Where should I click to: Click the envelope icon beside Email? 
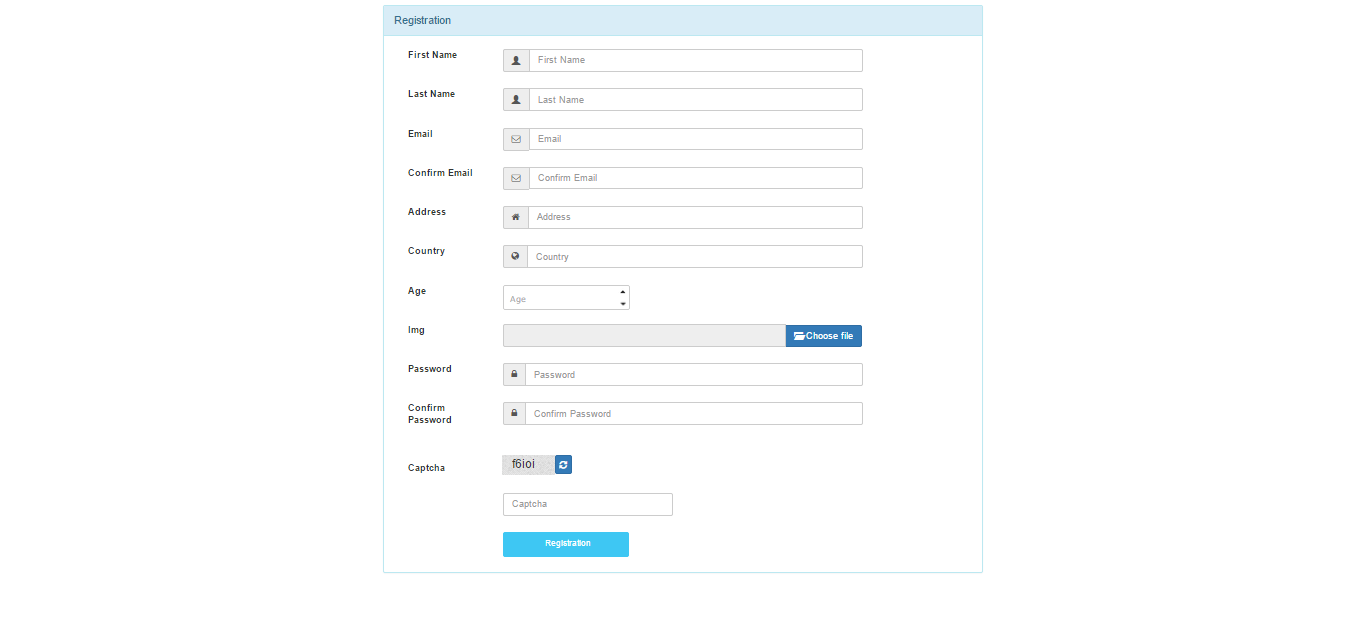pos(515,138)
